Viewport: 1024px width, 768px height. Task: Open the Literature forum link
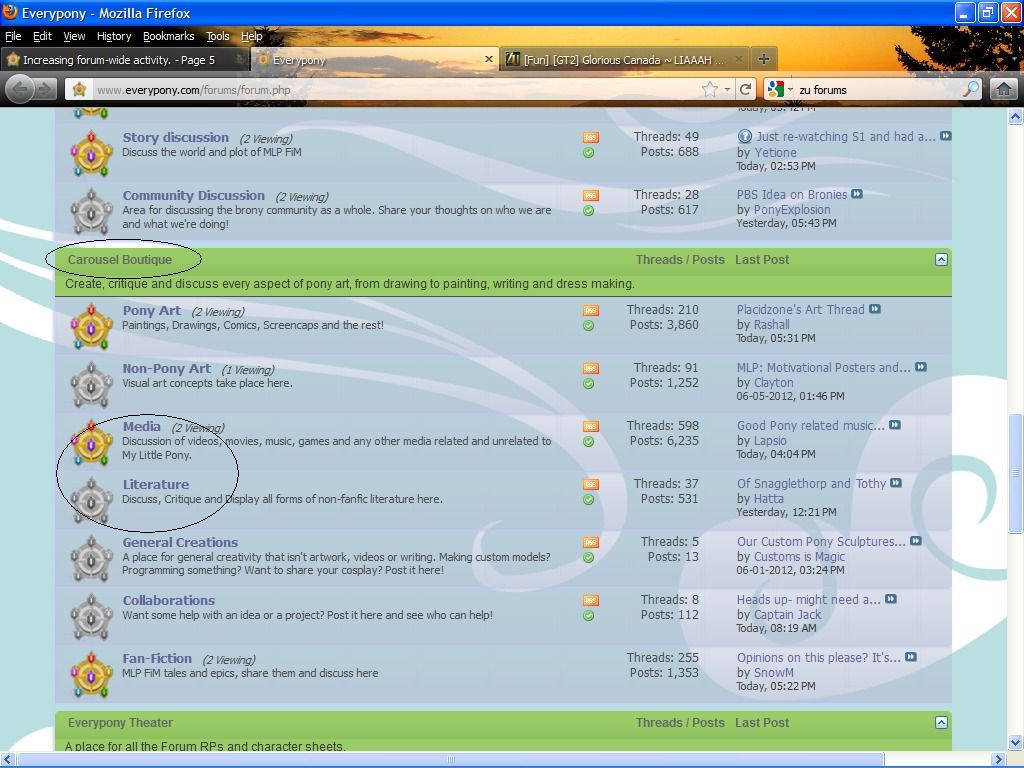click(155, 485)
